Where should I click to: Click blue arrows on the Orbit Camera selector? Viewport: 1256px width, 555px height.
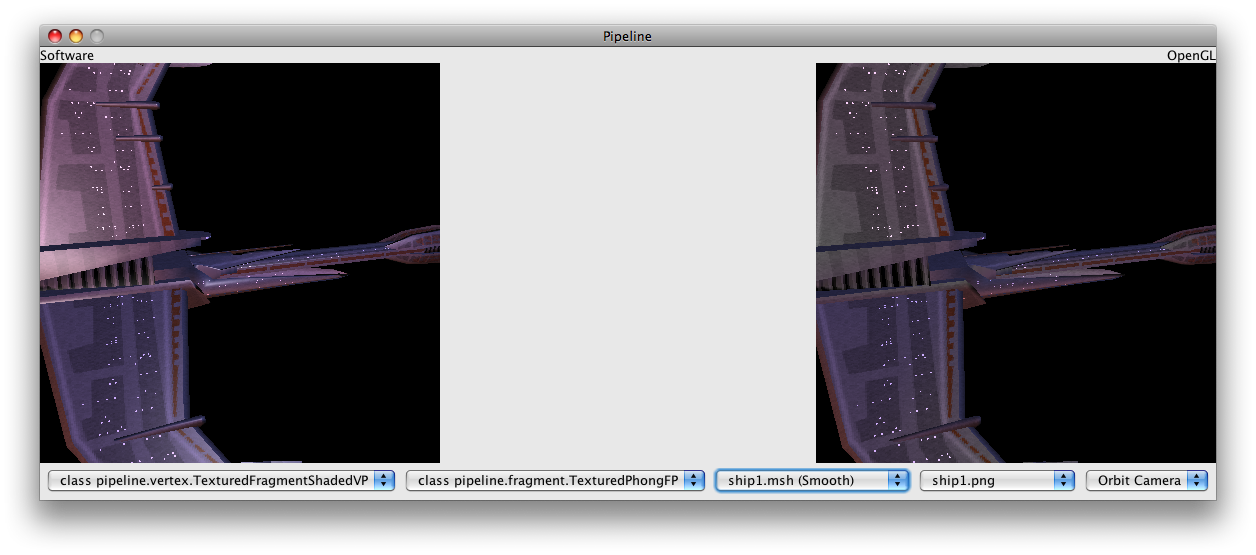(x=1199, y=481)
